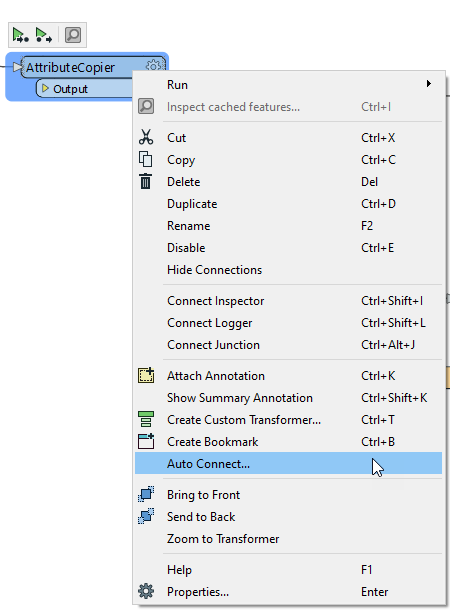Choose Cut from the context menu

point(288,138)
